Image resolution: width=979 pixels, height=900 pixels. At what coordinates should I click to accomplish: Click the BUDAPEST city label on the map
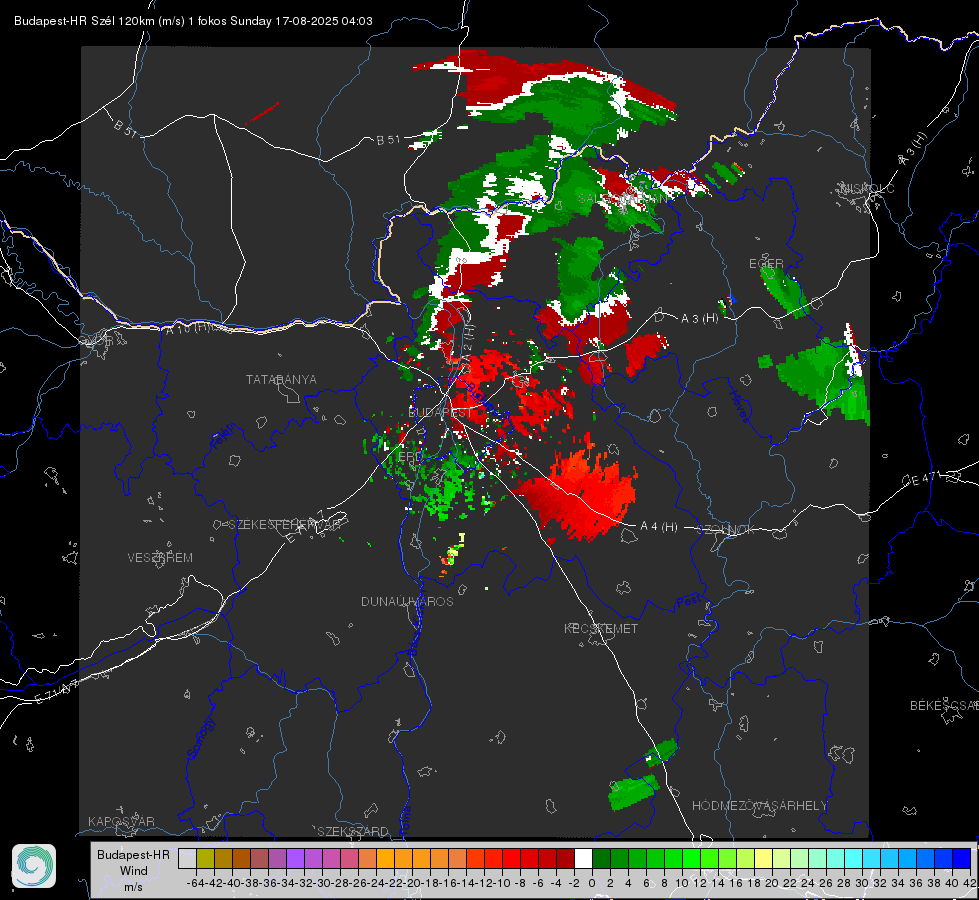click(440, 413)
